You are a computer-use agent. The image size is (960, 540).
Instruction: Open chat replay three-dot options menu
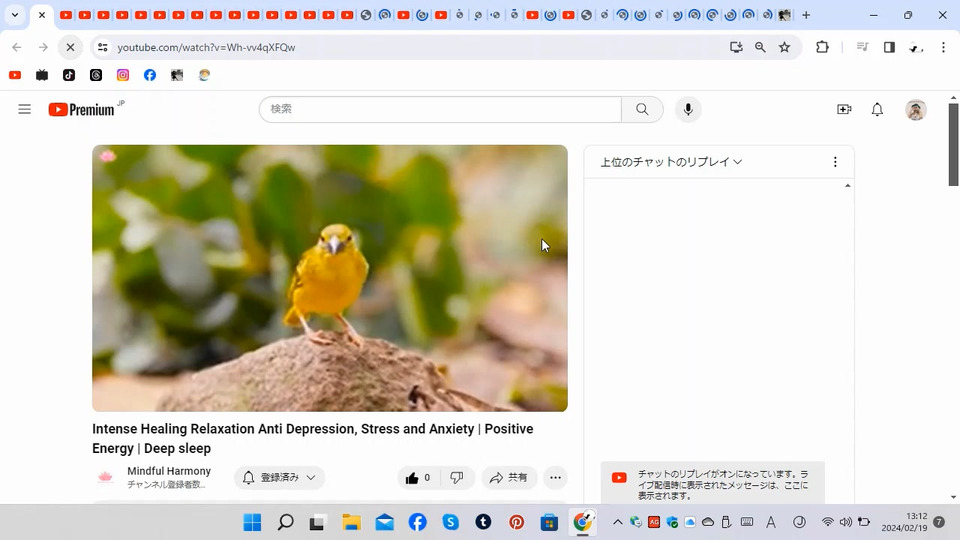click(835, 162)
